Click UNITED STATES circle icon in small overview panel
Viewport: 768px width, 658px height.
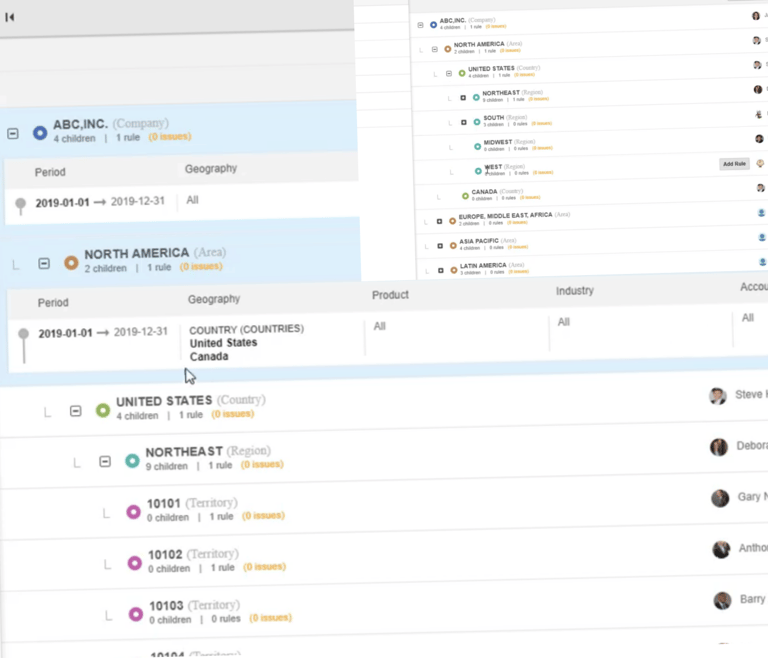click(x=462, y=73)
